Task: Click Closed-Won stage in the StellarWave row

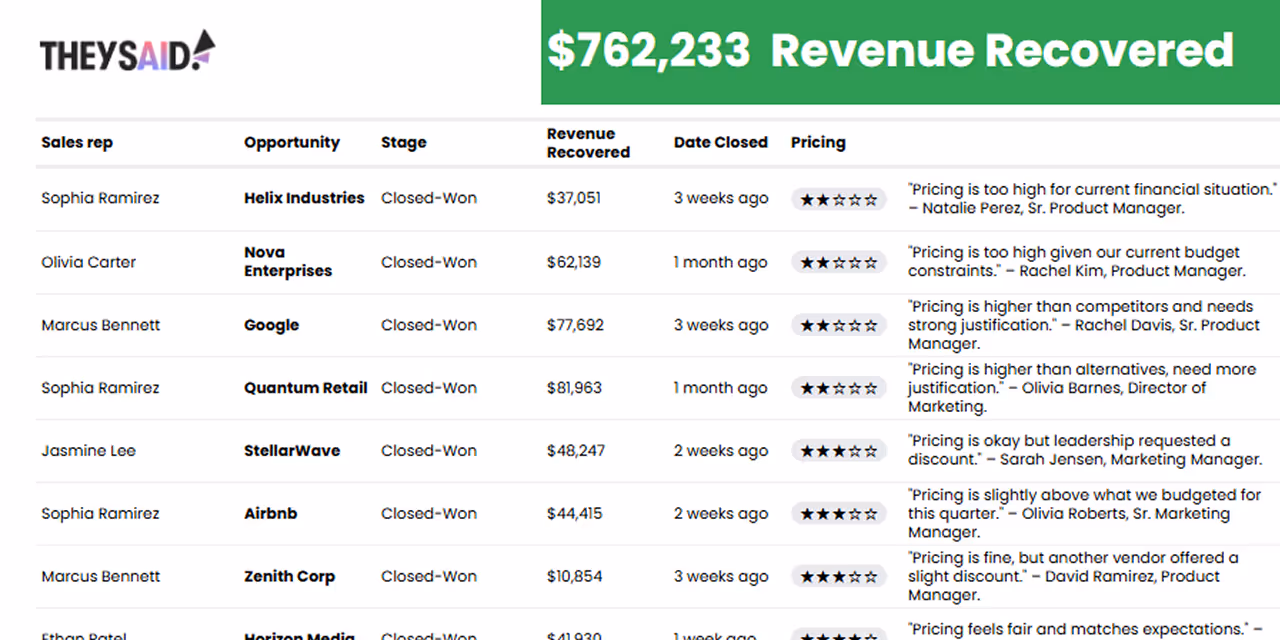Action: 429,451
